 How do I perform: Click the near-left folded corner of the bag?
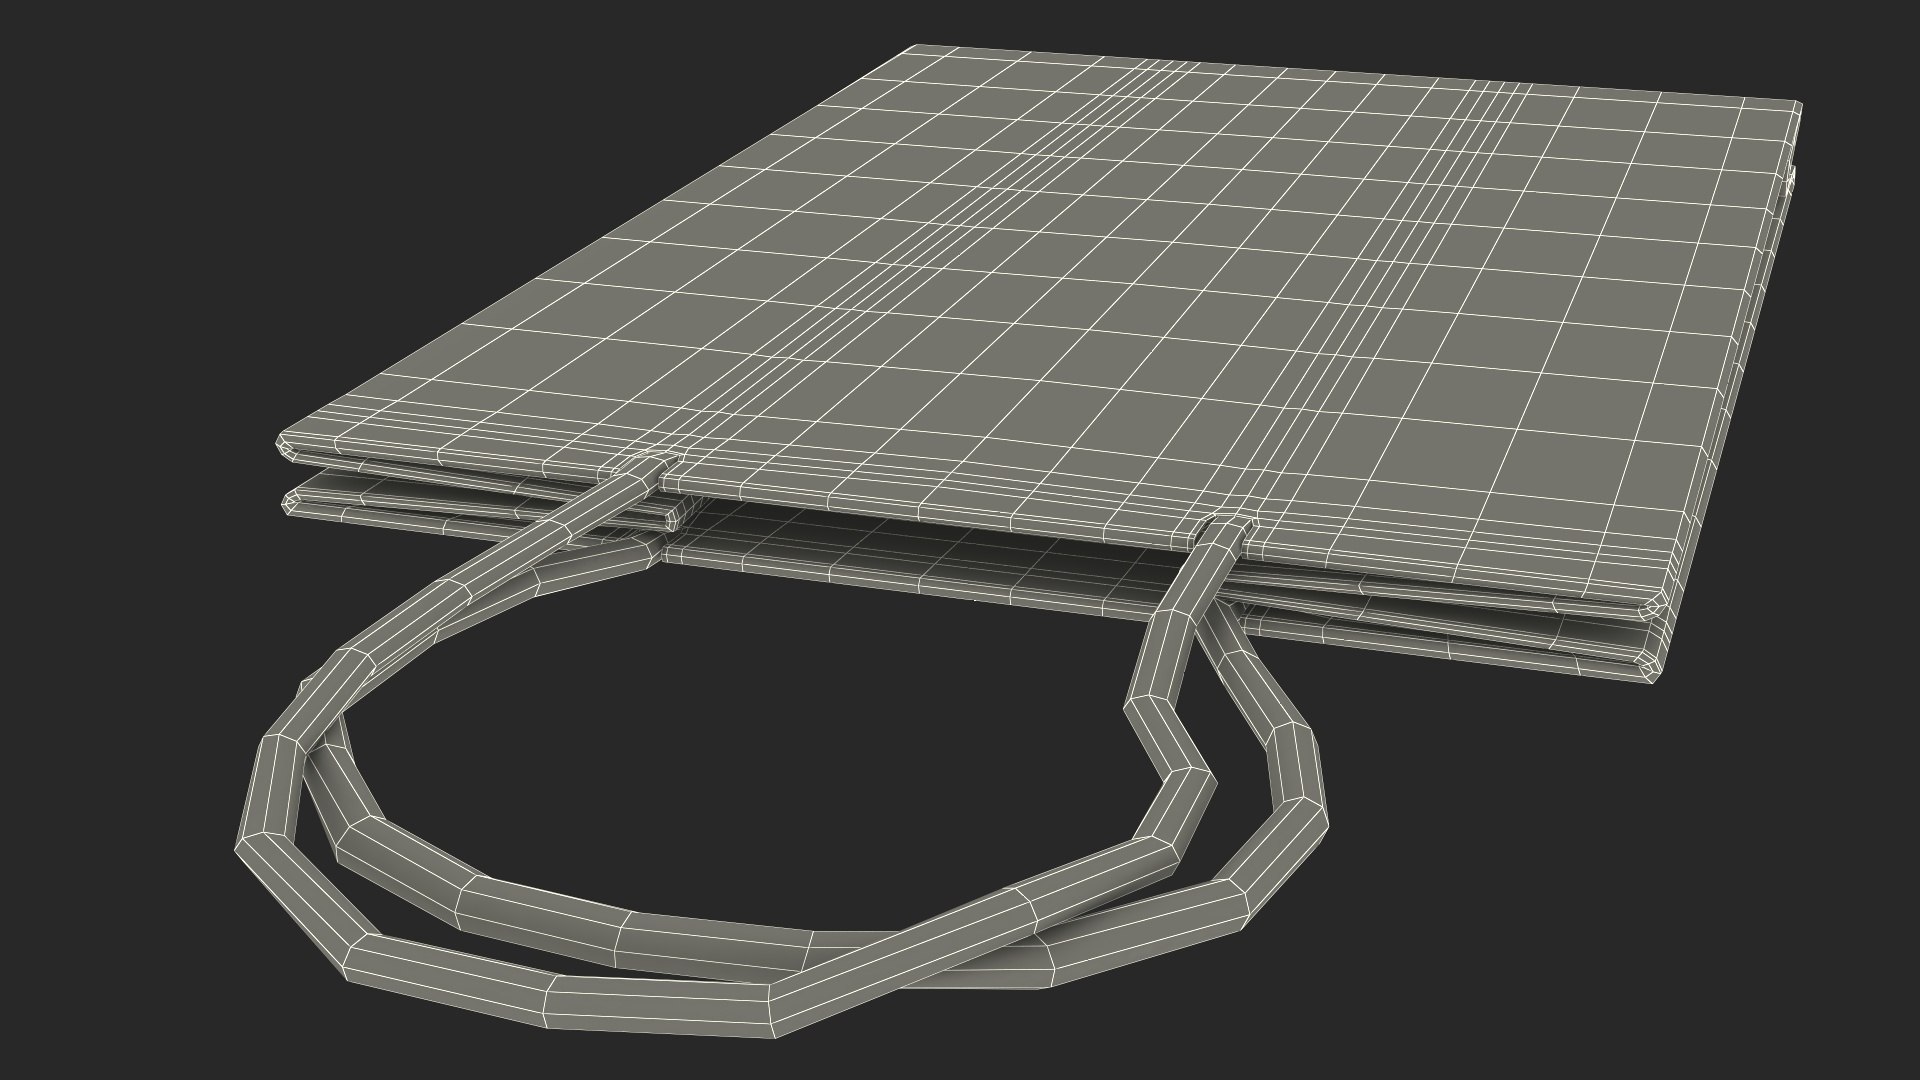click(x=286, y=445)
